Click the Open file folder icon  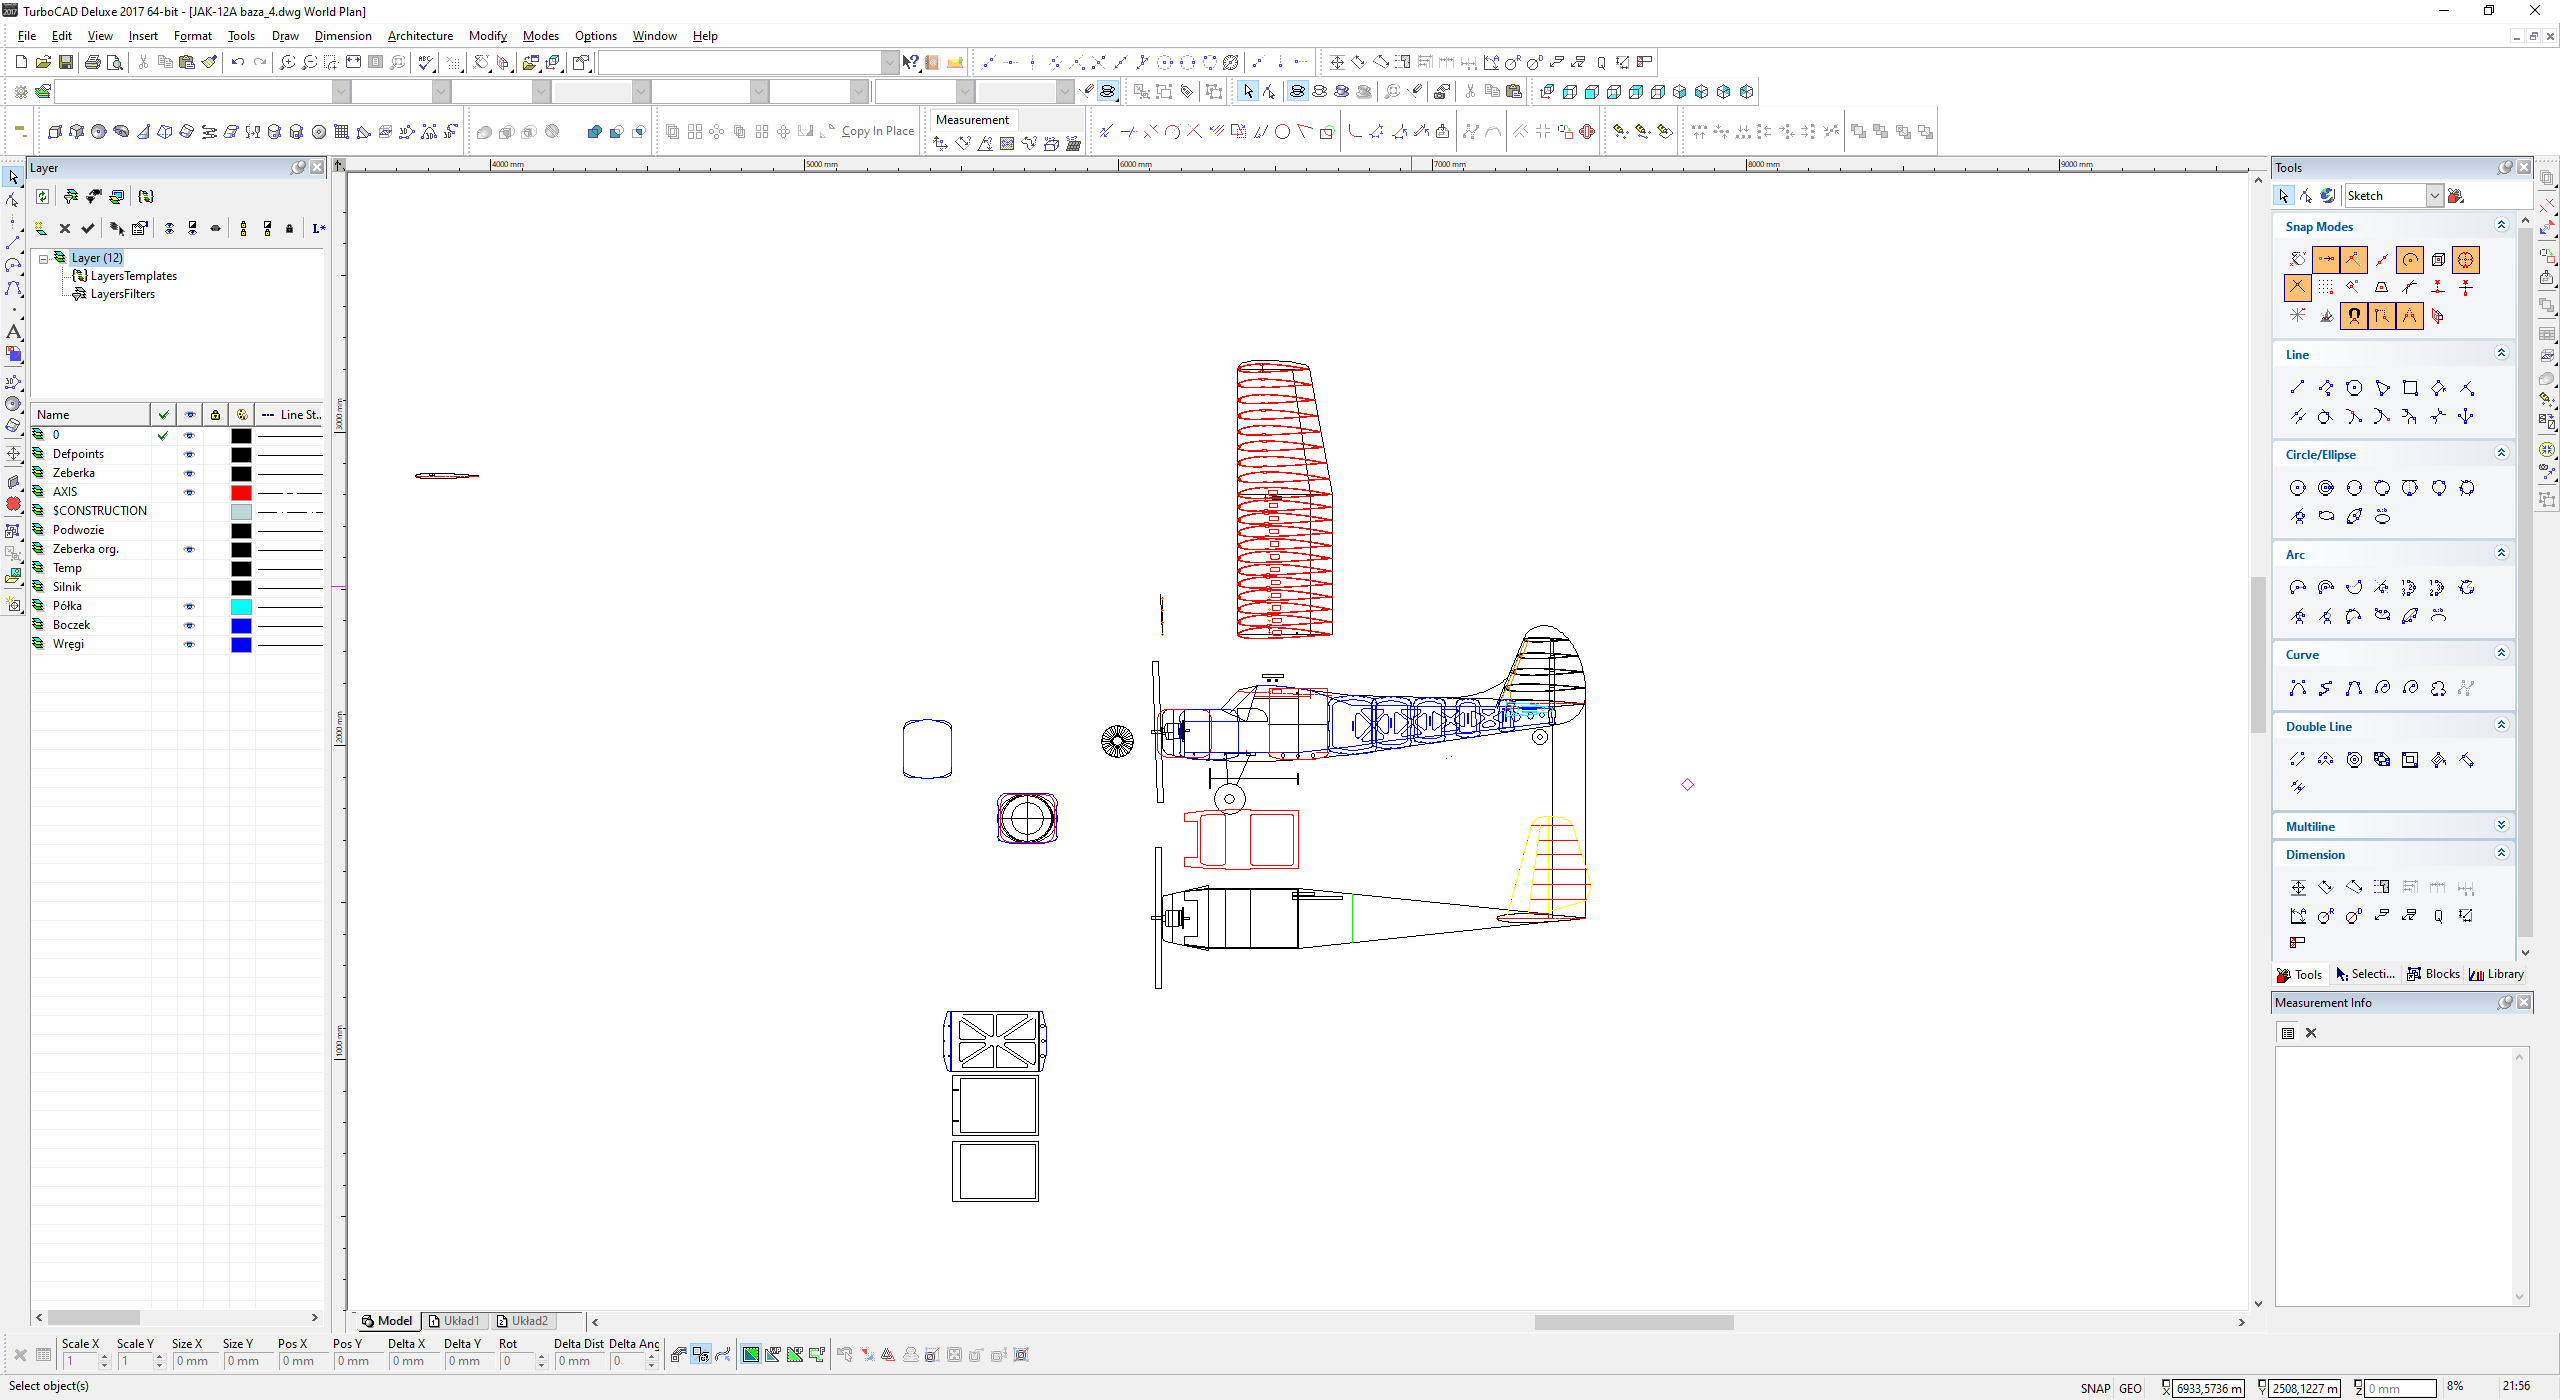tap(43, 62)
